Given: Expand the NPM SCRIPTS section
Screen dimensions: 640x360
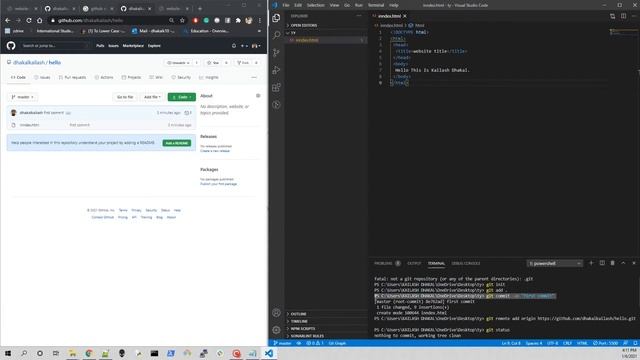Looking at the screenshot, I should (x=302, y=329).
